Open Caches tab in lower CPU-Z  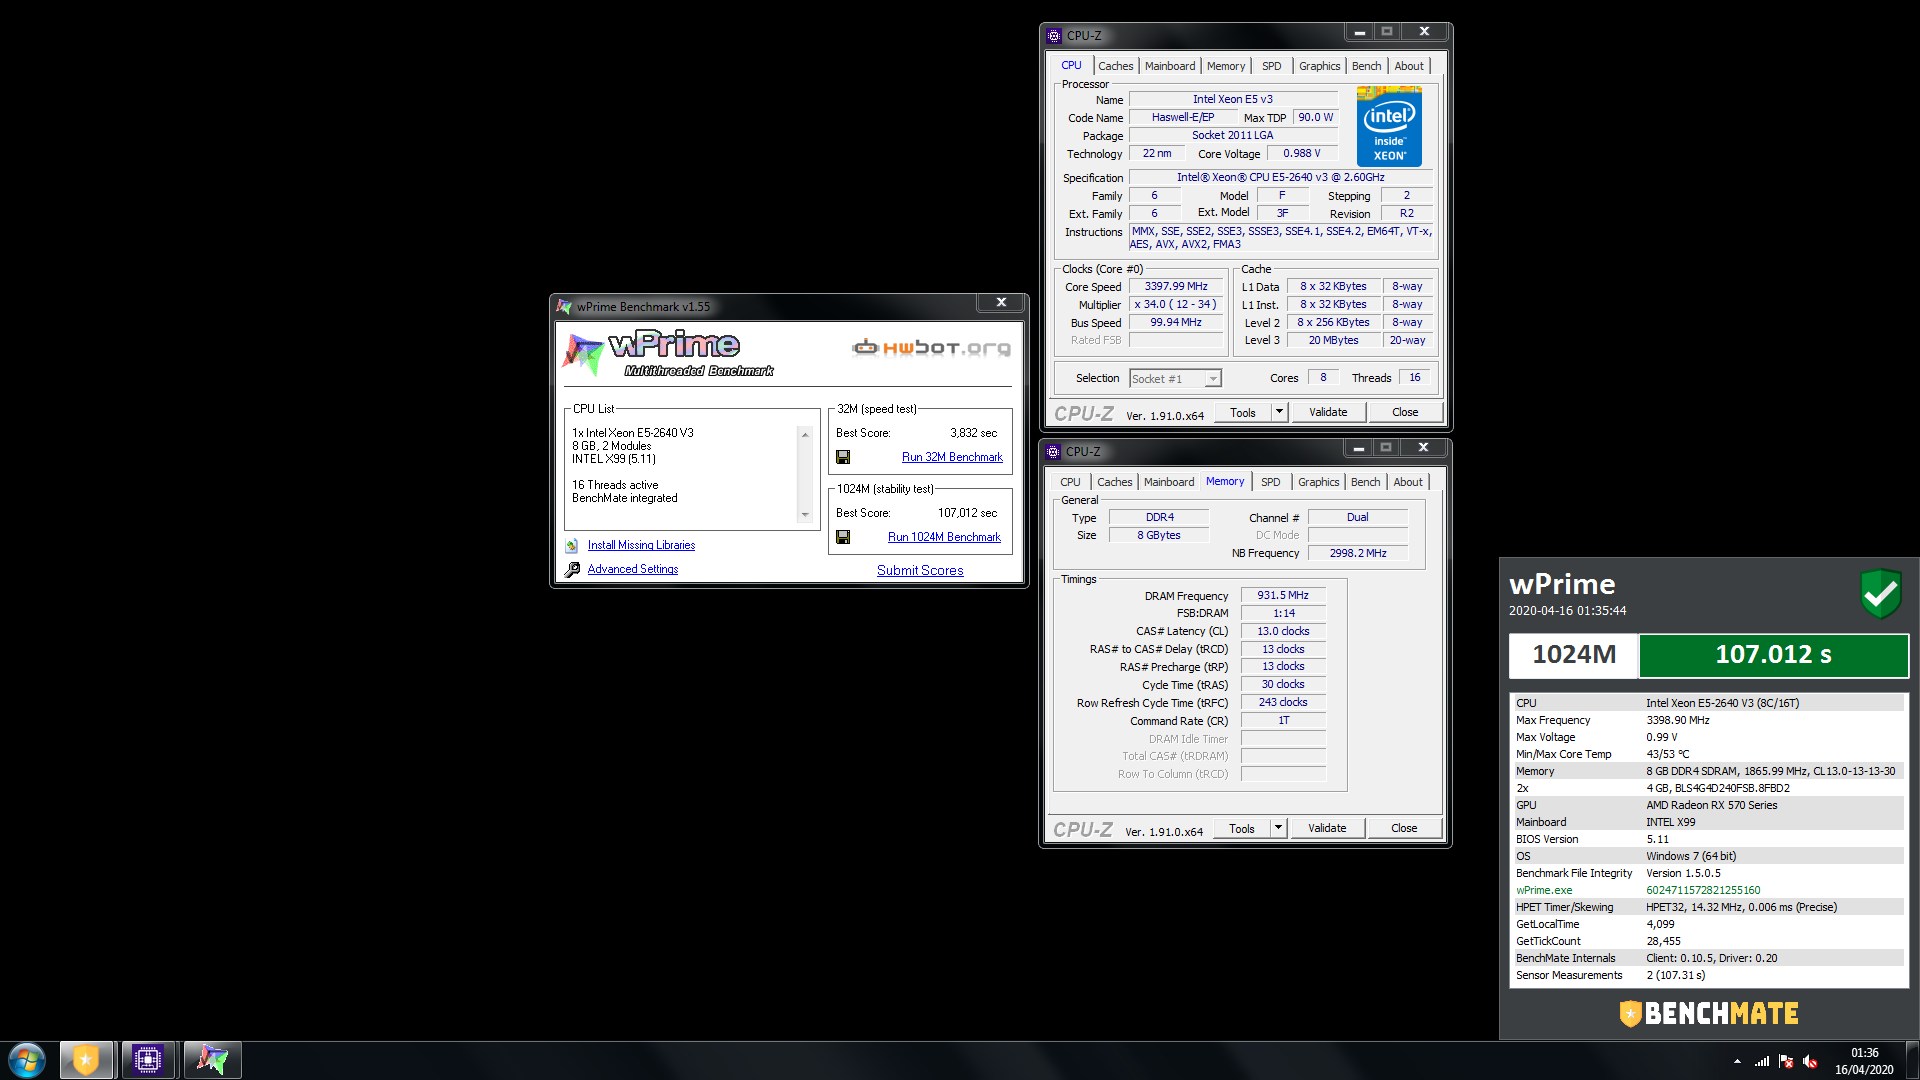pos(1114,482)
